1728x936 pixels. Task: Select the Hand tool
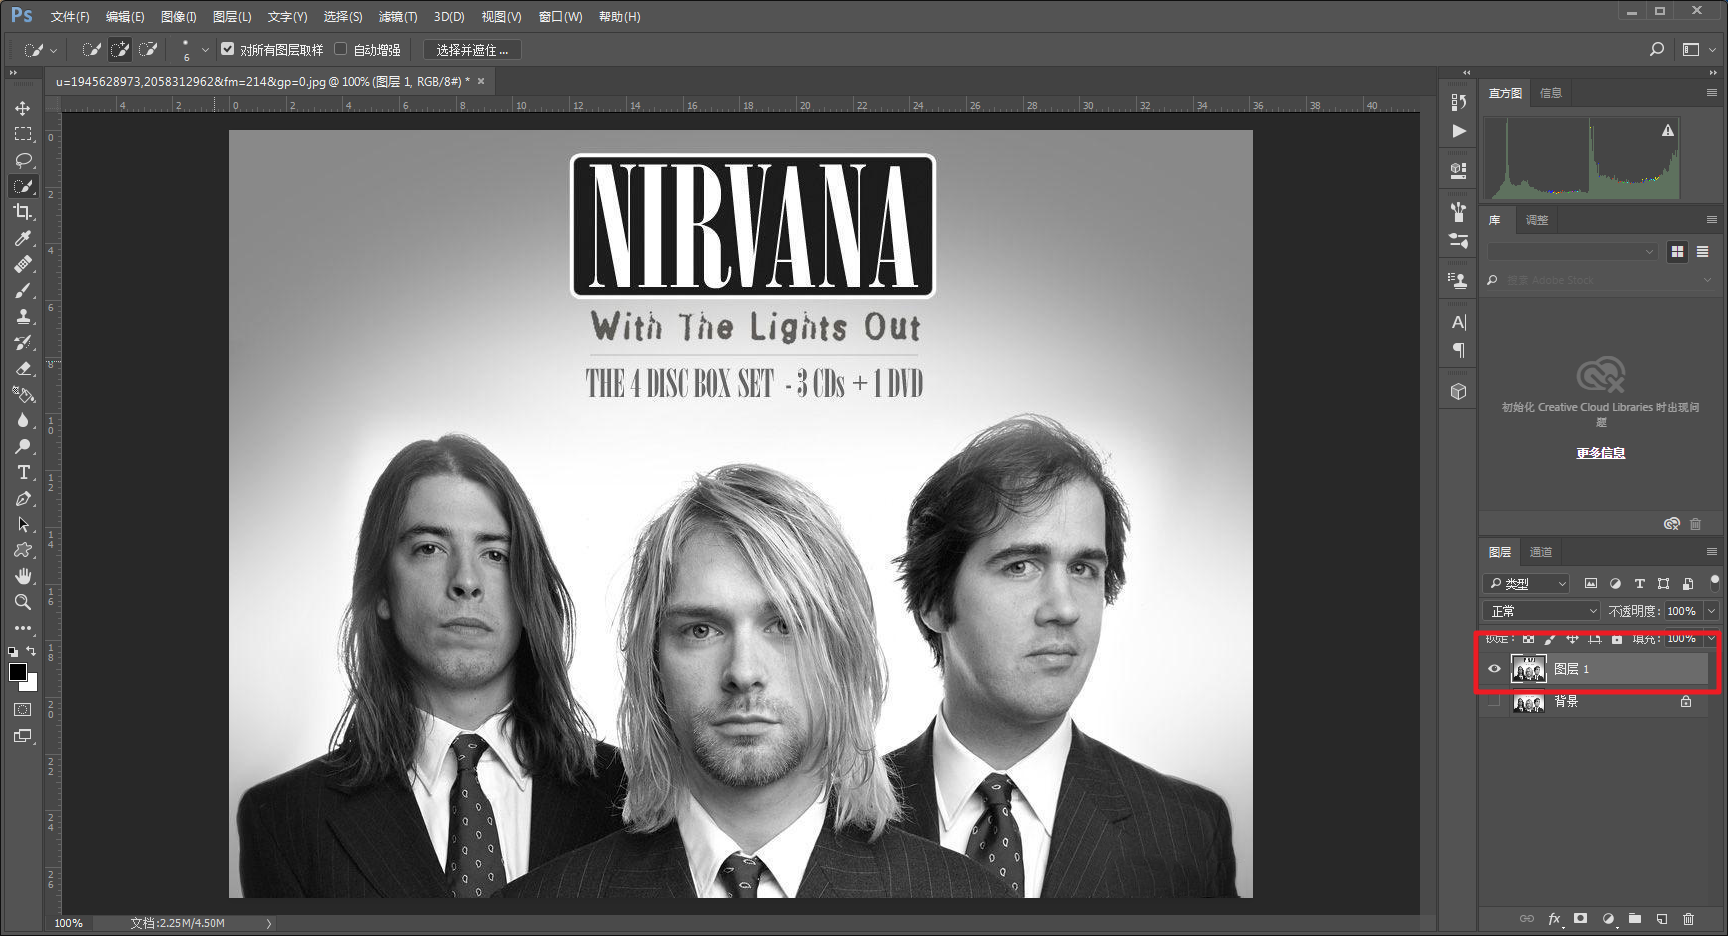coord(23,576)
